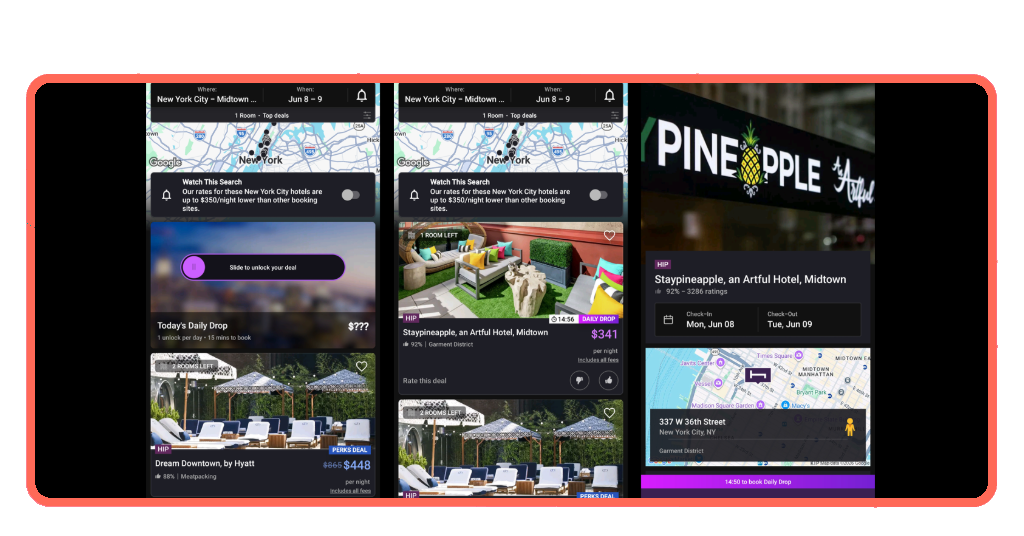The width and height of the screenshot is (1024, 536).
Task: Tap the Watch This Search bell icon on the $341 deal list screen
Action: pyautogui.click(x=414, y=195)
